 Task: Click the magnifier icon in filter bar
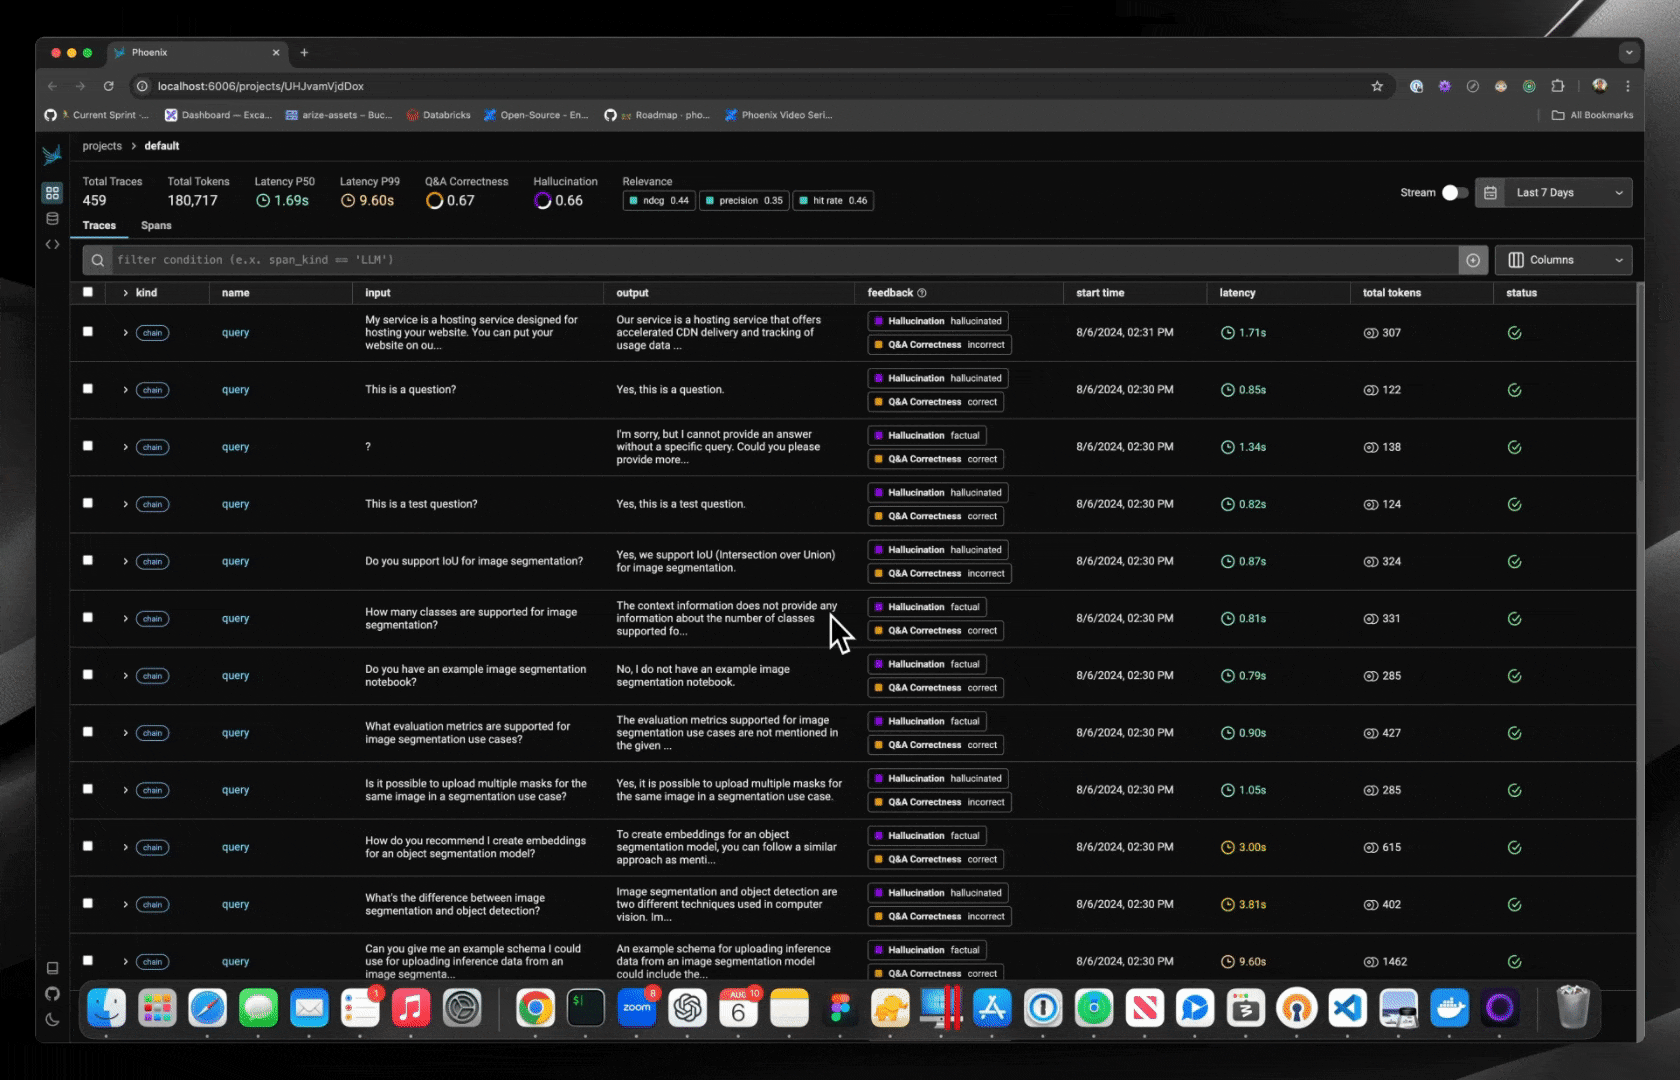97,260
